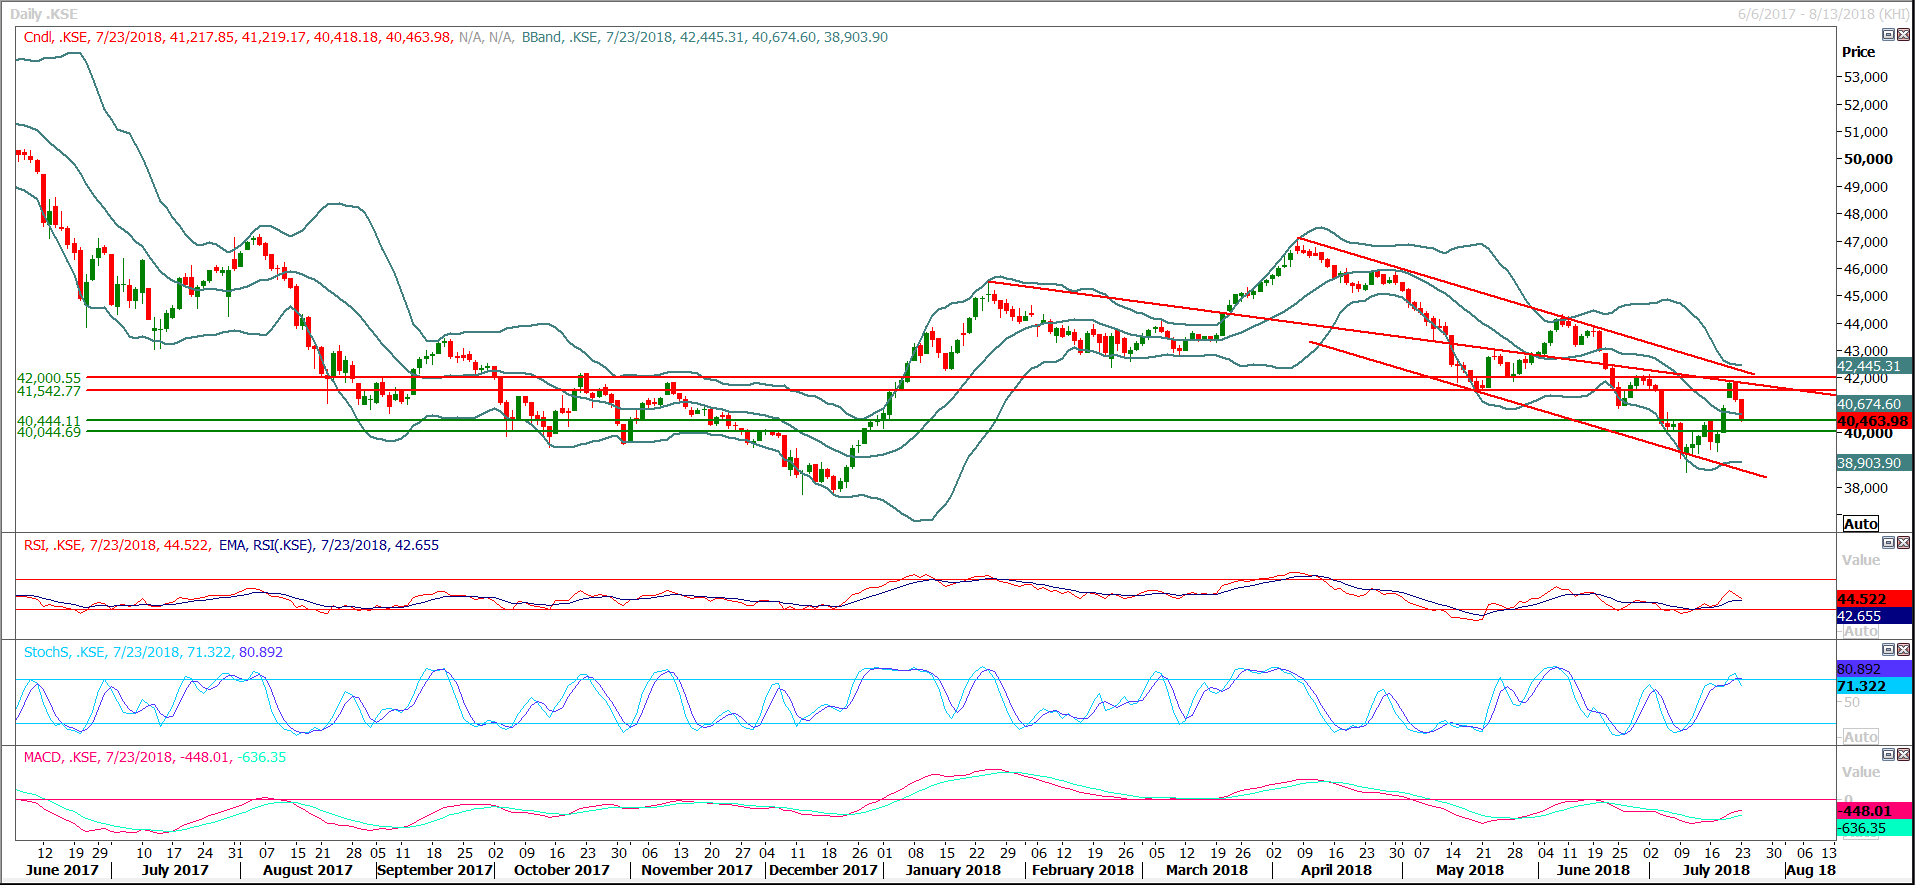Screen dimensions: 1915x885
Task: Maximize the StochS indicator panel
Action: [1888, 650]
